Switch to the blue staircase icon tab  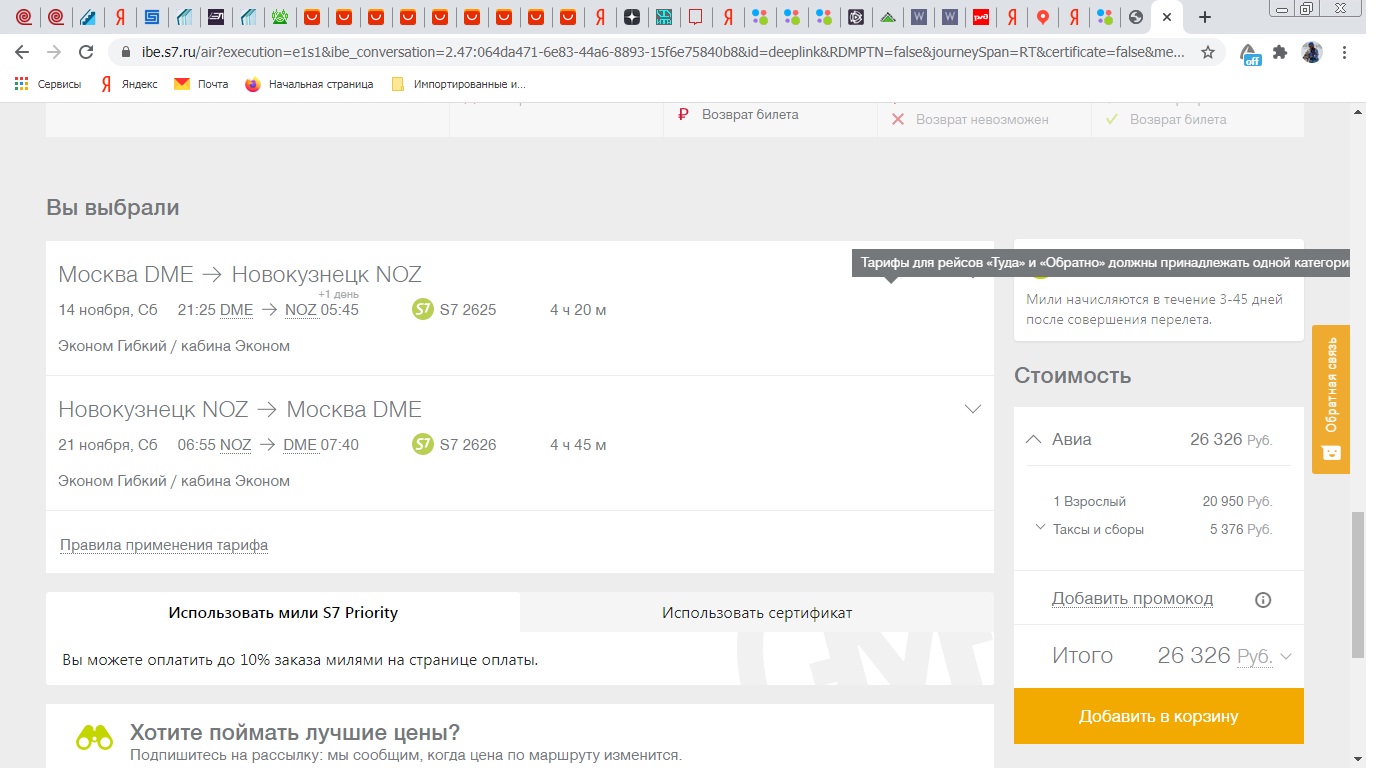(x=87, y=17)
